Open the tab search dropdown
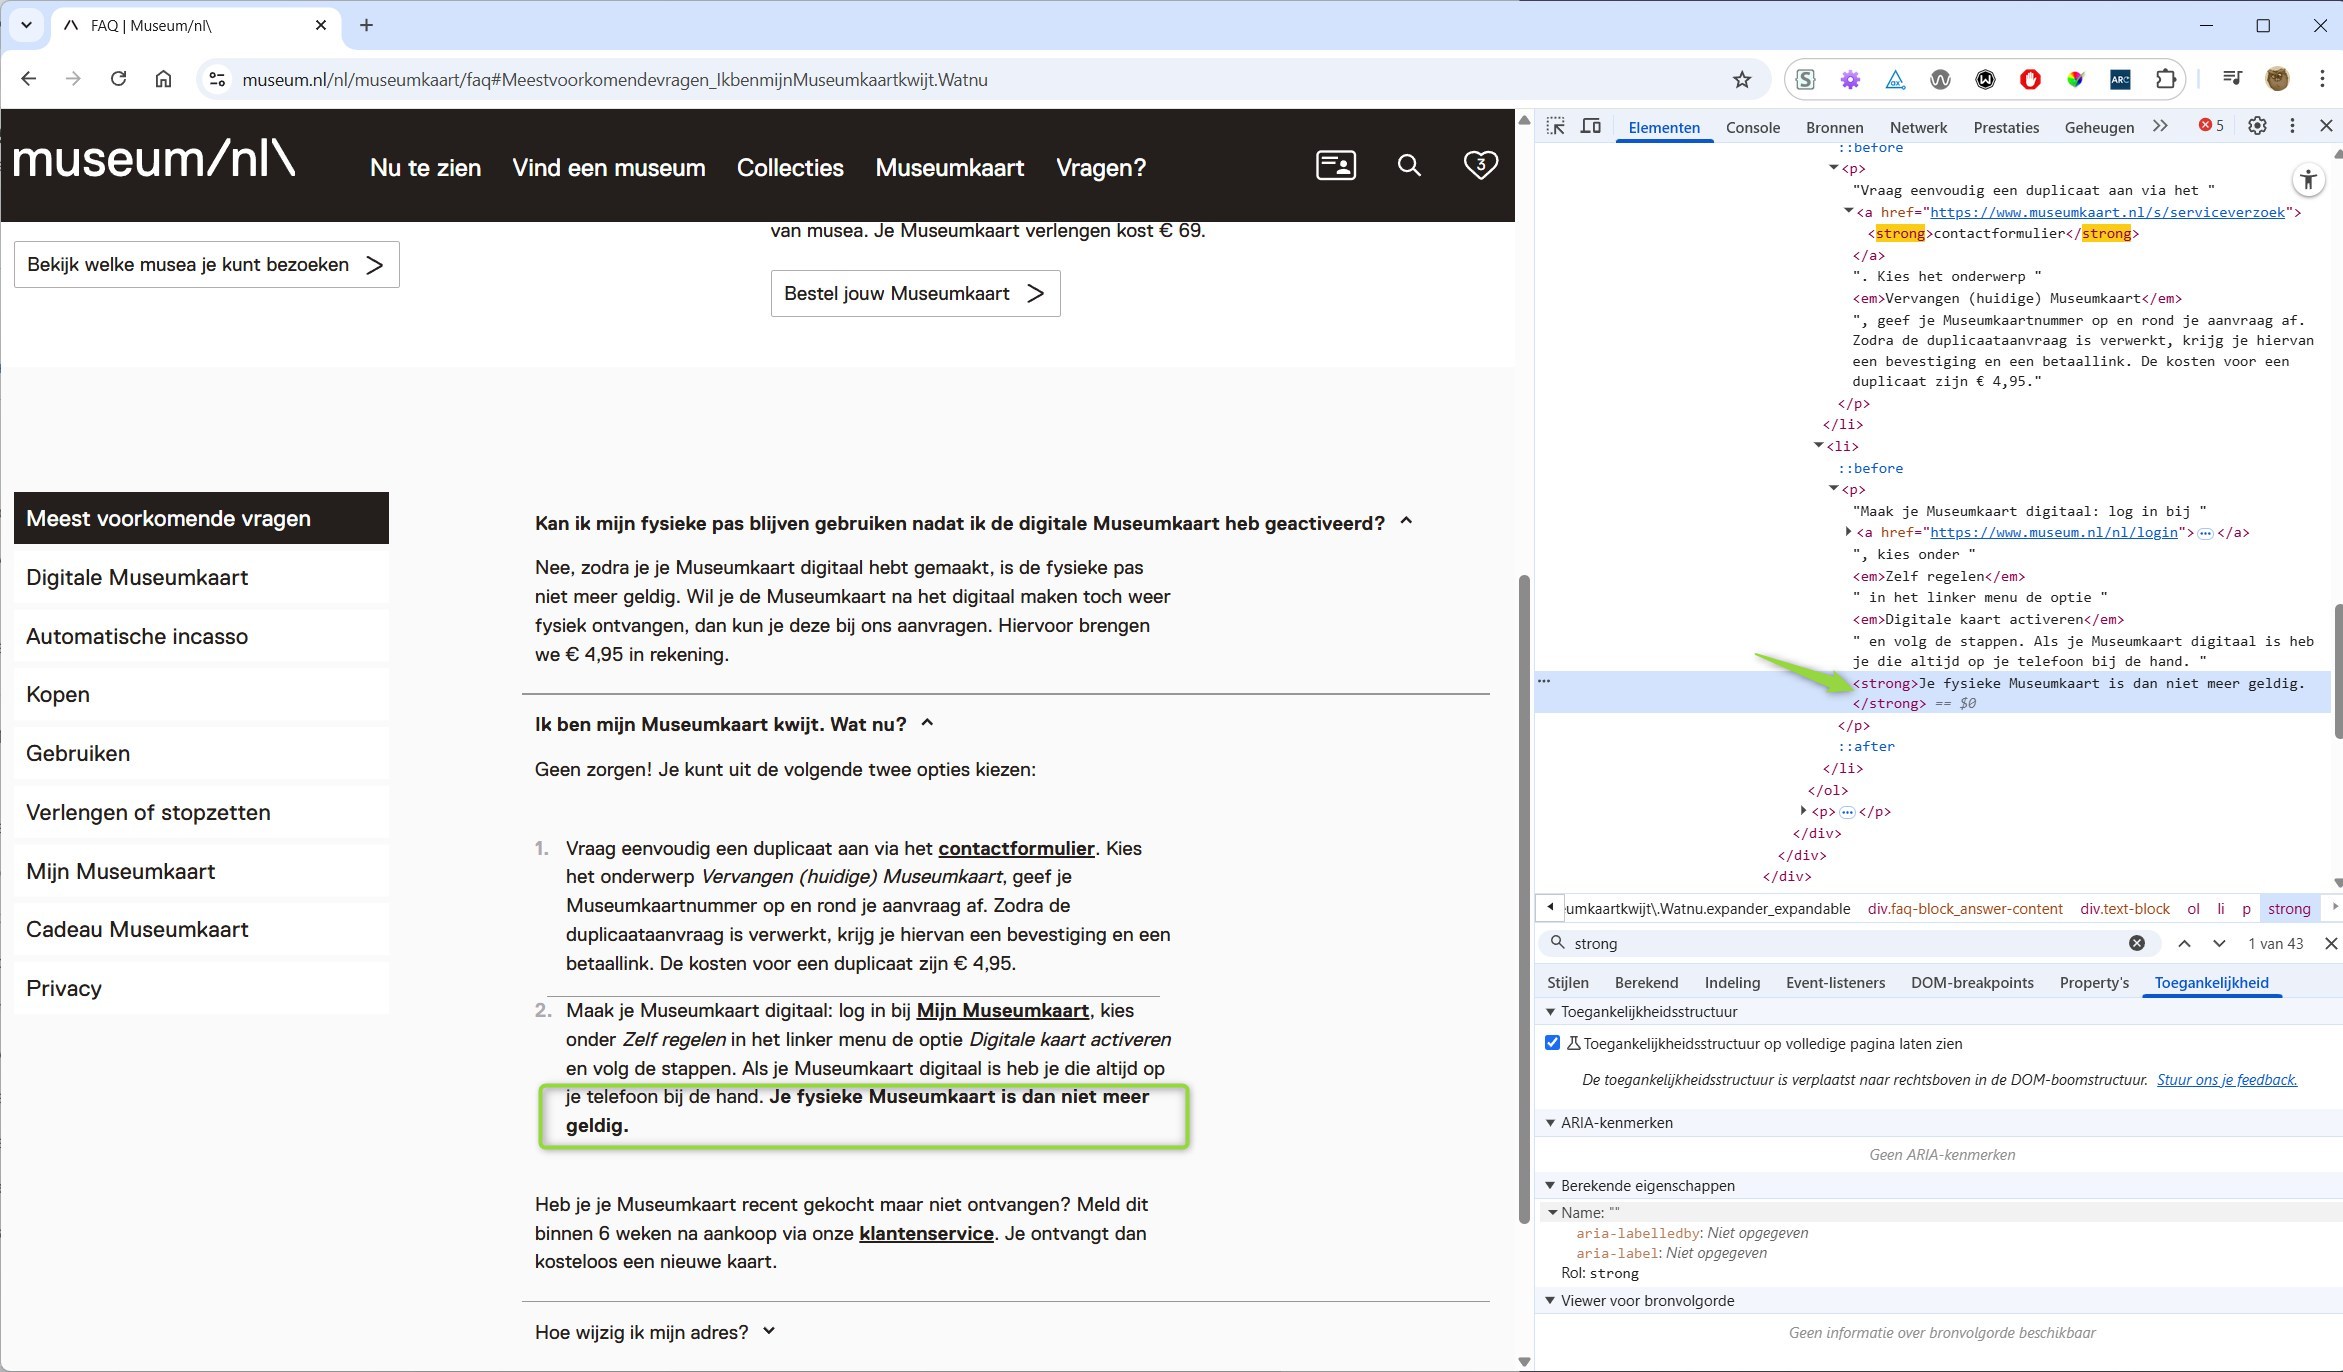 pyautogui.click(x=26, y=25)
